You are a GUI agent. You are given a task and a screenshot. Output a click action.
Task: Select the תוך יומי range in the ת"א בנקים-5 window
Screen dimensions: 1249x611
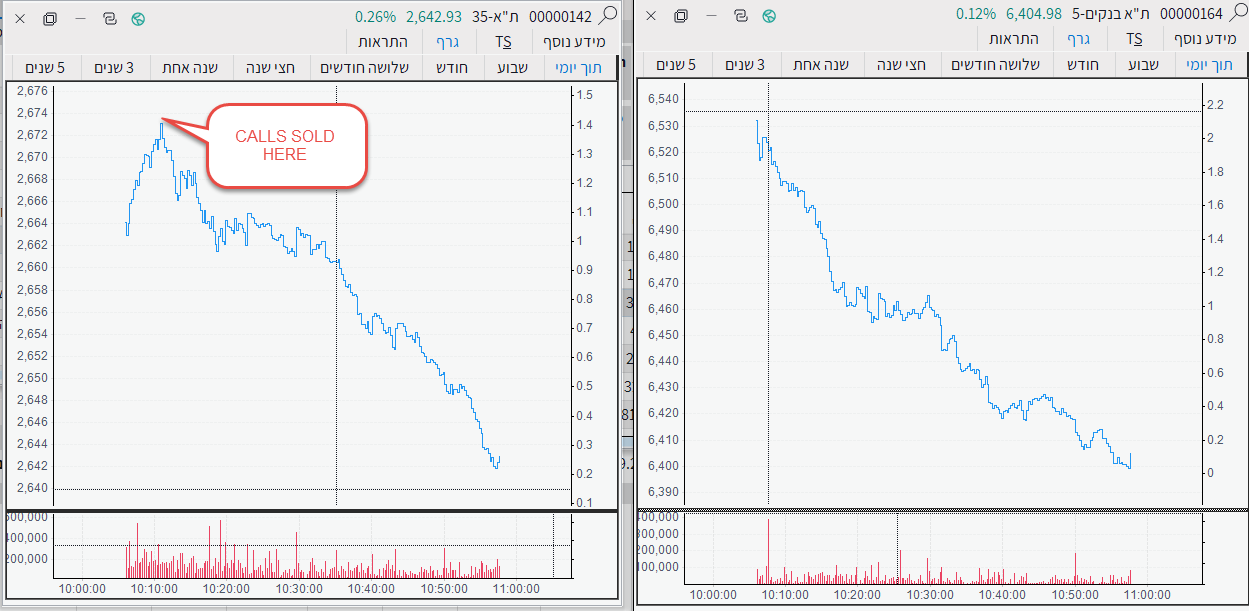point(1210,64)
